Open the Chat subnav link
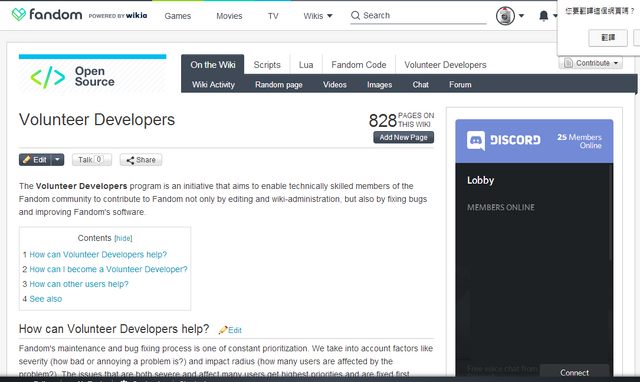Viewport: 640px width, 382px height. tap(420, 84)
